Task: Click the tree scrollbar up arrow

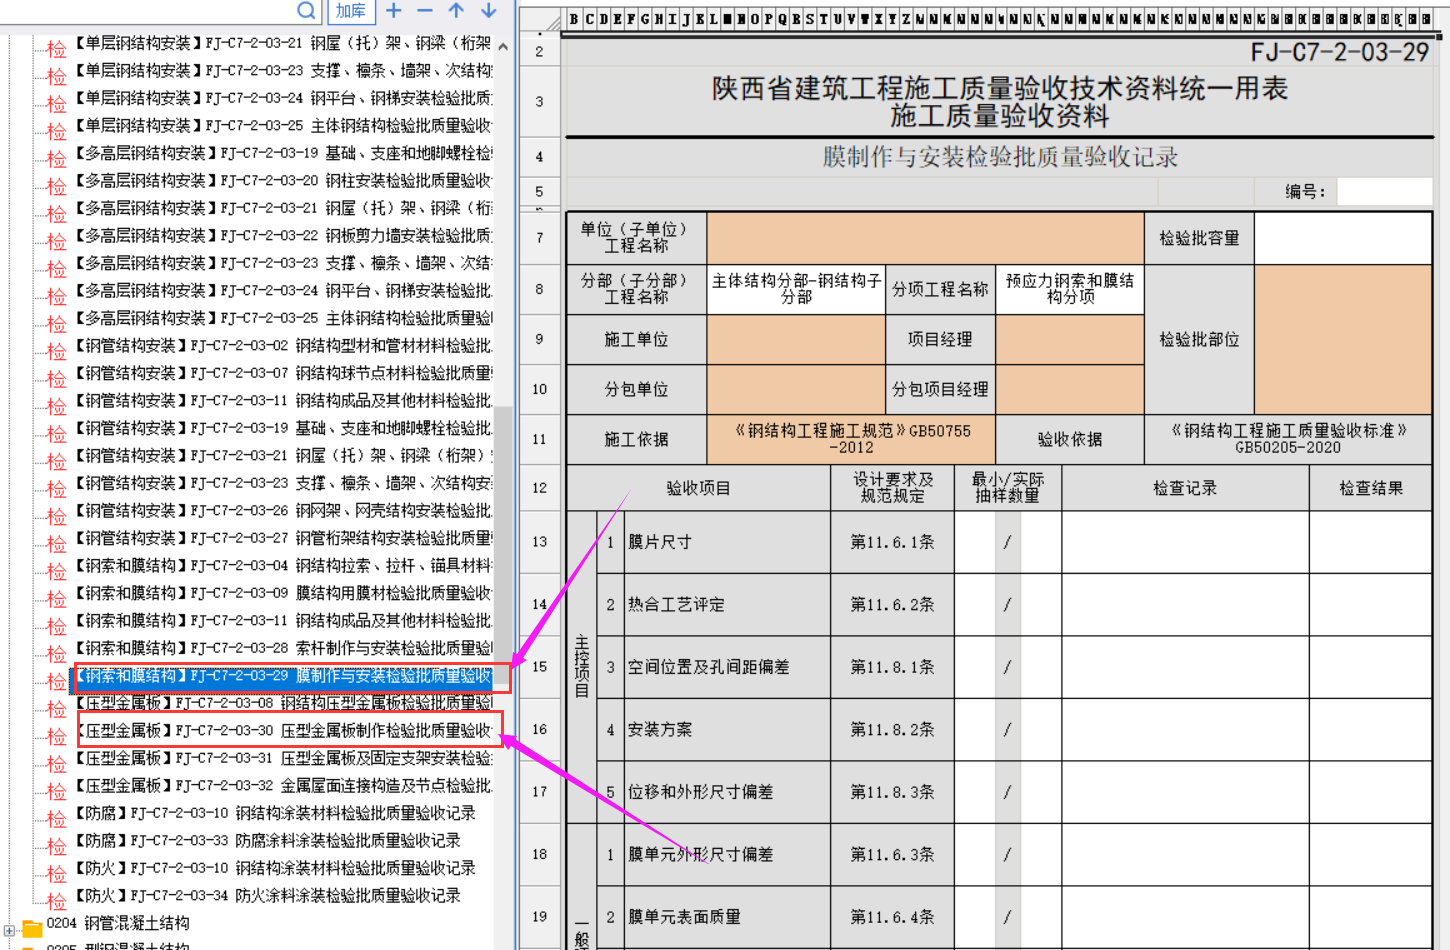Action: point(502,47)
